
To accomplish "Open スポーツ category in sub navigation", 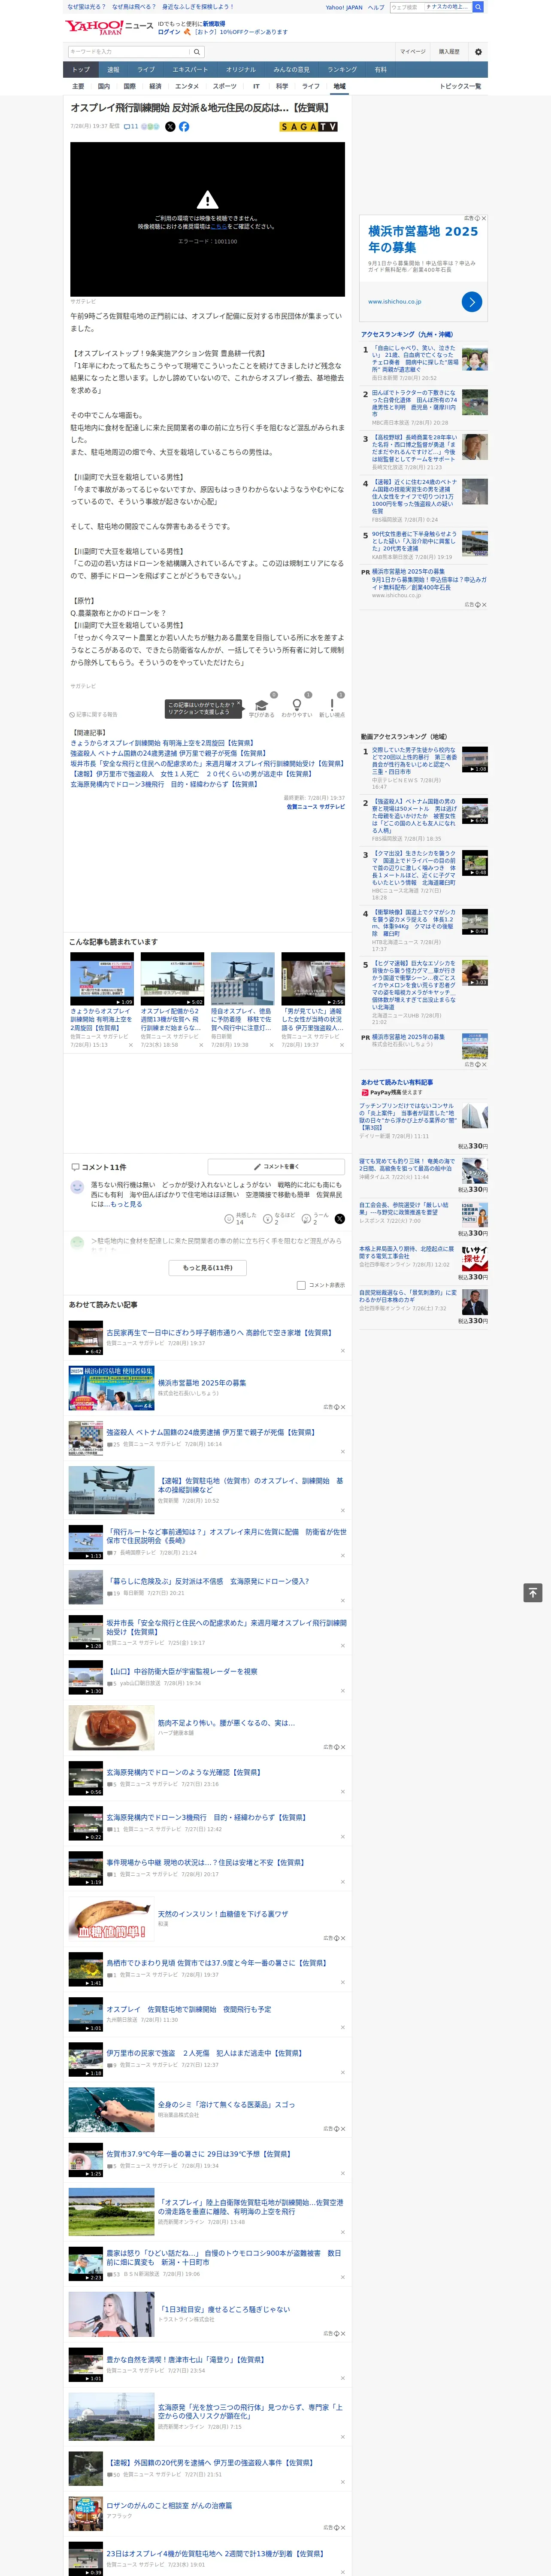I will tap(225, 86).
